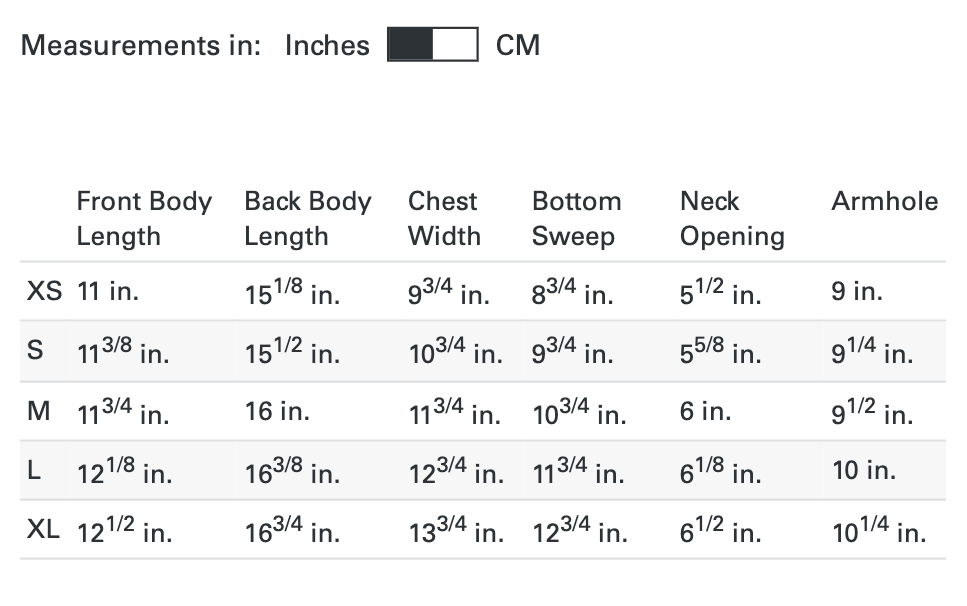
Task: Click the XS front body length 11 in. cell
Action: (107, 292)
